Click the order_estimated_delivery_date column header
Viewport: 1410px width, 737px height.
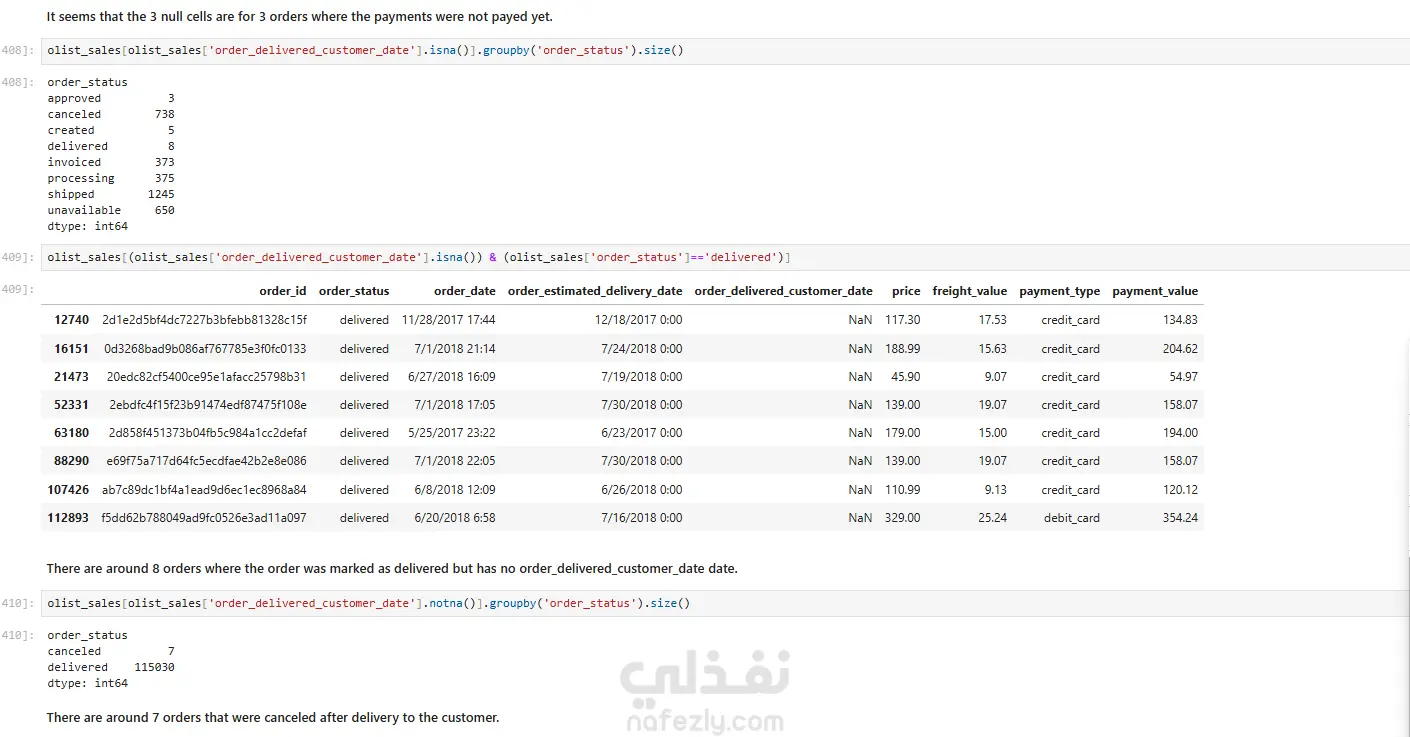[x=595, y=291]
